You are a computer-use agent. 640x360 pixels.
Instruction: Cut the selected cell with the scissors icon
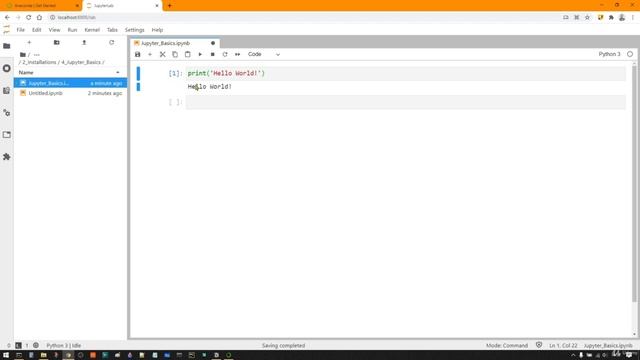click(162, 54)
